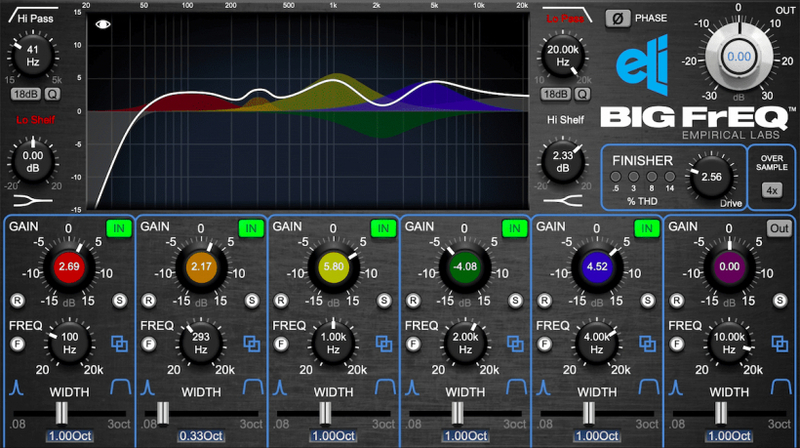Disable the orange band IN button
Screen dimensions: 800x448
click(x=251, y=228)
